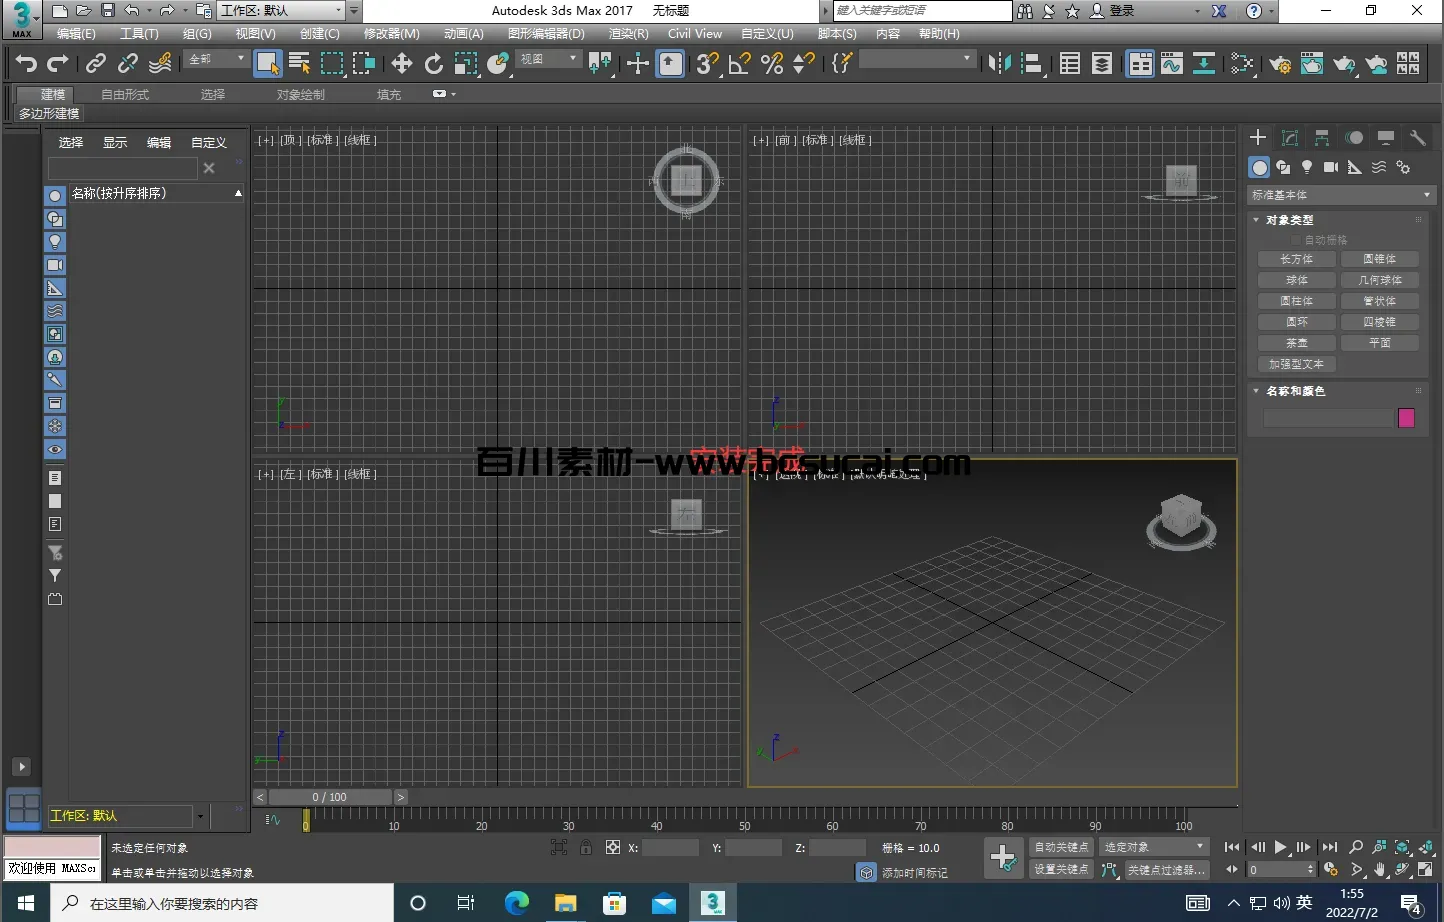Open the 标准基本体 category dropdown
Viewport: 1444px width, 922px height.
pyautogui.click(x=1341, y=195)
